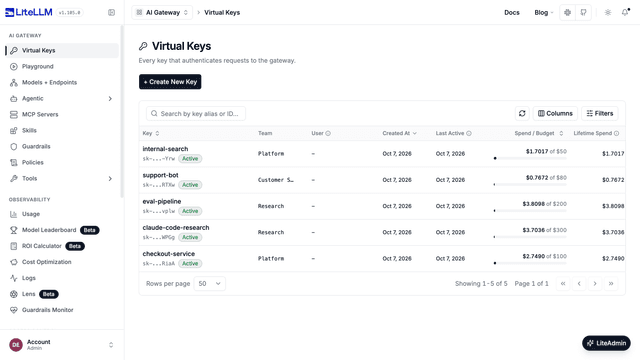Open AI Gateway switcher dropdown

(162, 13)
